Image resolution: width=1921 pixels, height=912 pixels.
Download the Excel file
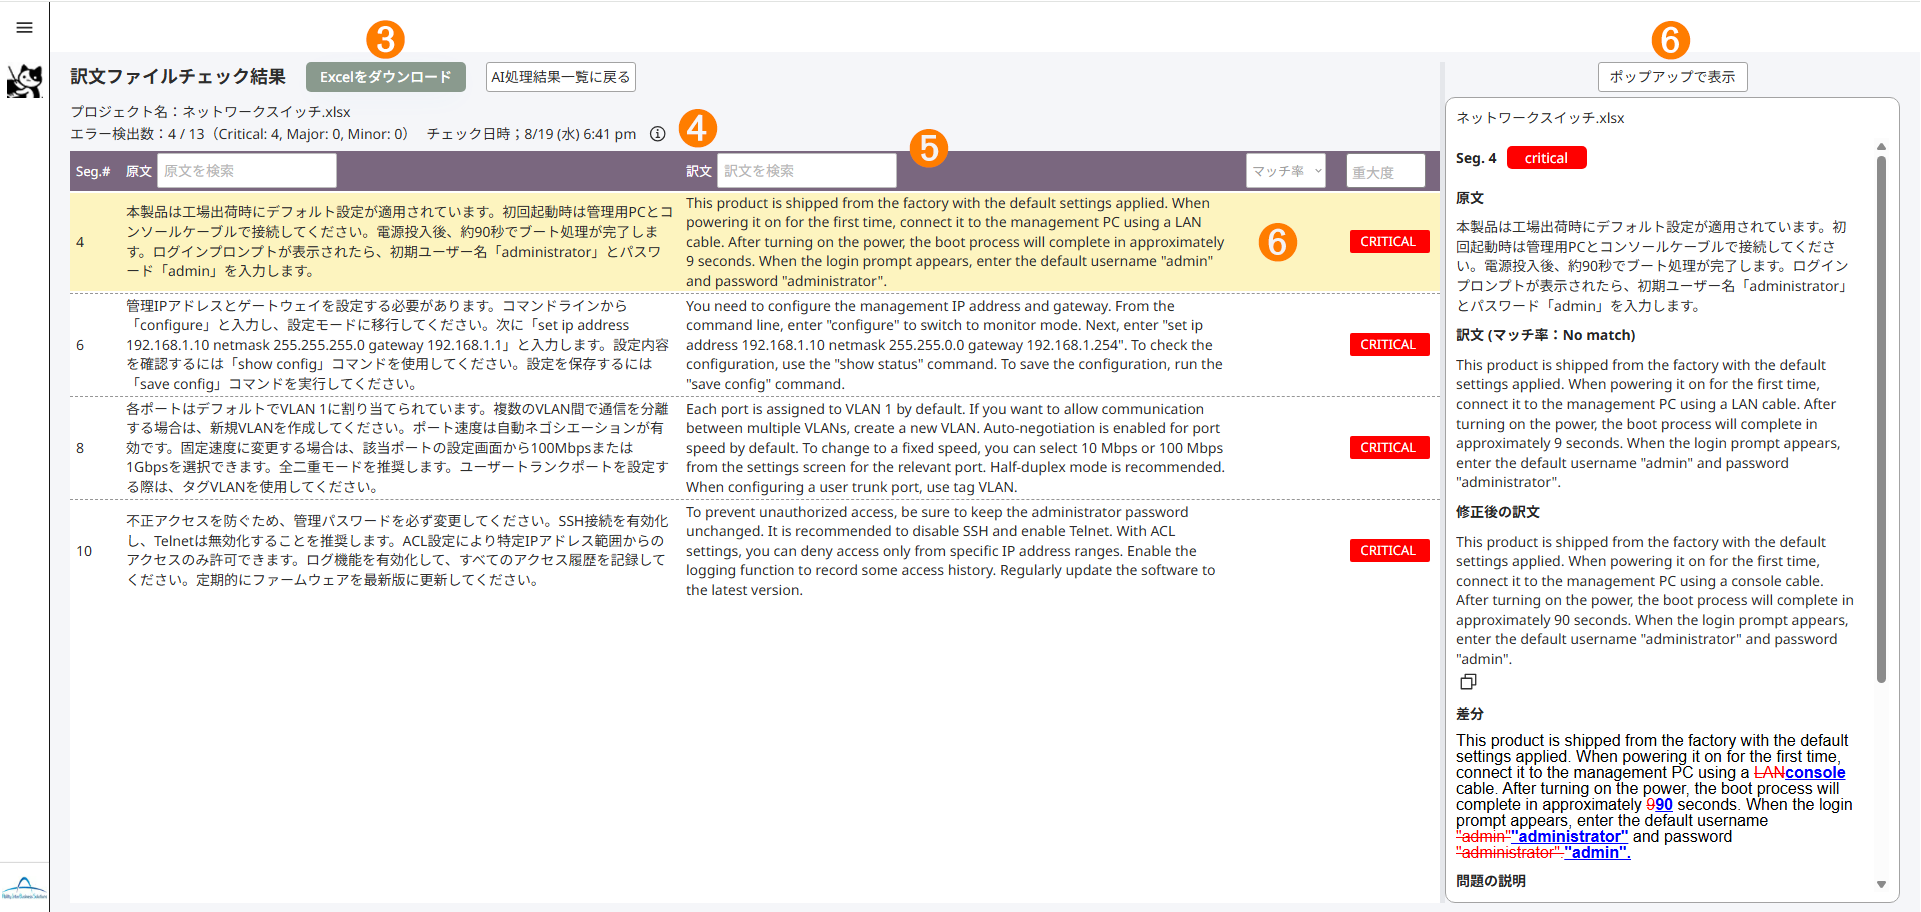386,77
